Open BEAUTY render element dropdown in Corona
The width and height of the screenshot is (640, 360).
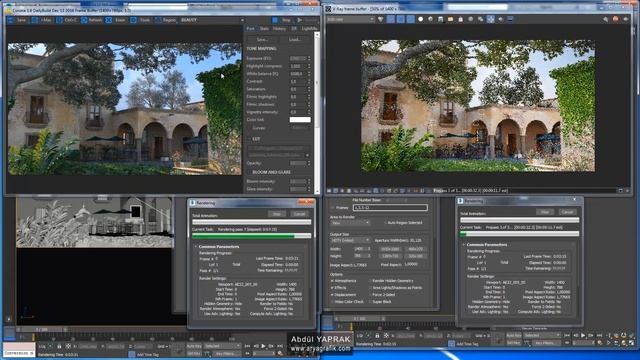[x=212, y=20]
